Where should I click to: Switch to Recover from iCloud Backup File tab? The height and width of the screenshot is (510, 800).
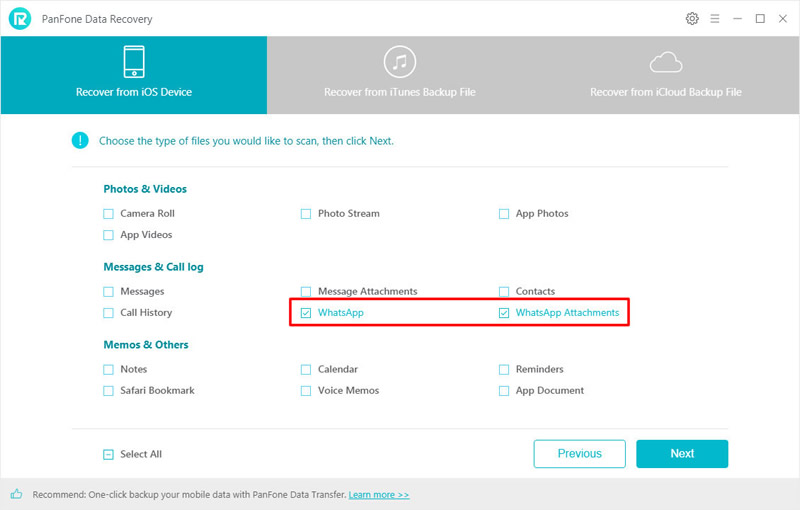click(666, 75)
